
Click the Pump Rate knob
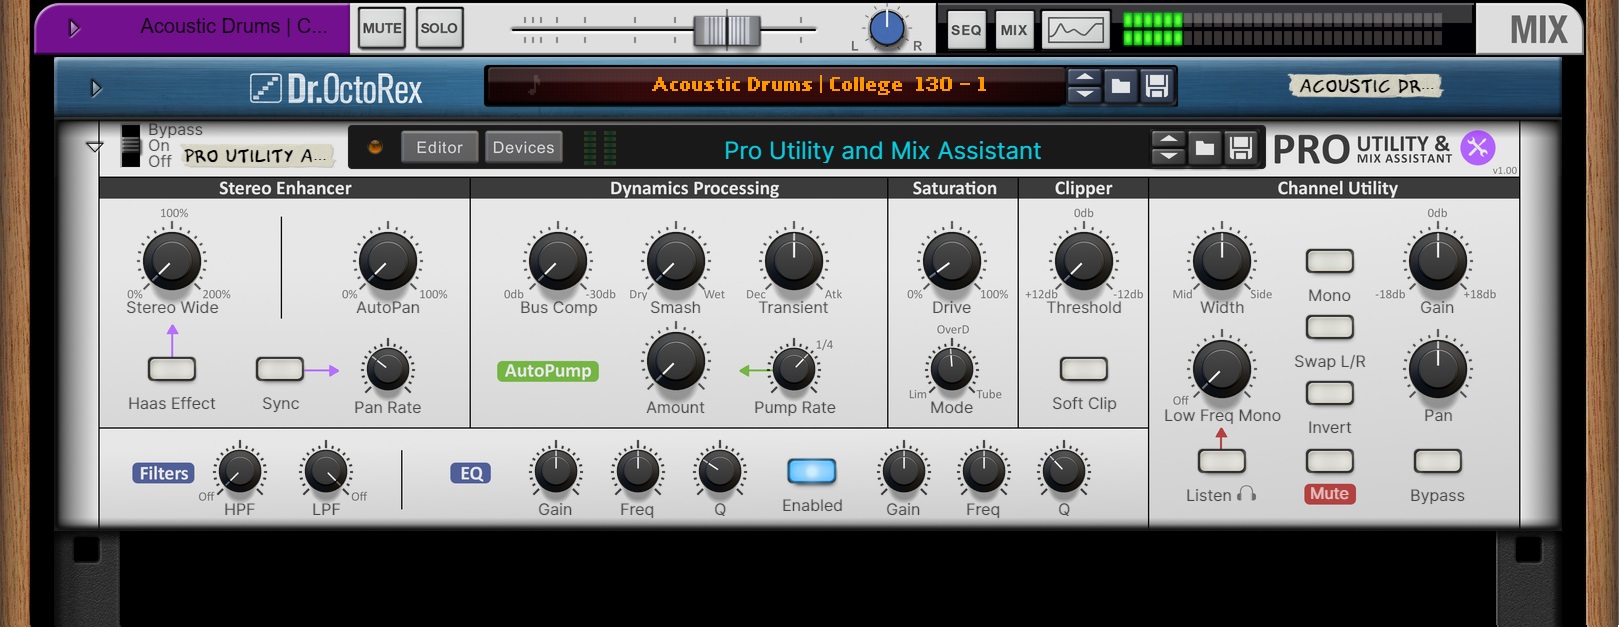pyautogui.click(x=794, y=368)
